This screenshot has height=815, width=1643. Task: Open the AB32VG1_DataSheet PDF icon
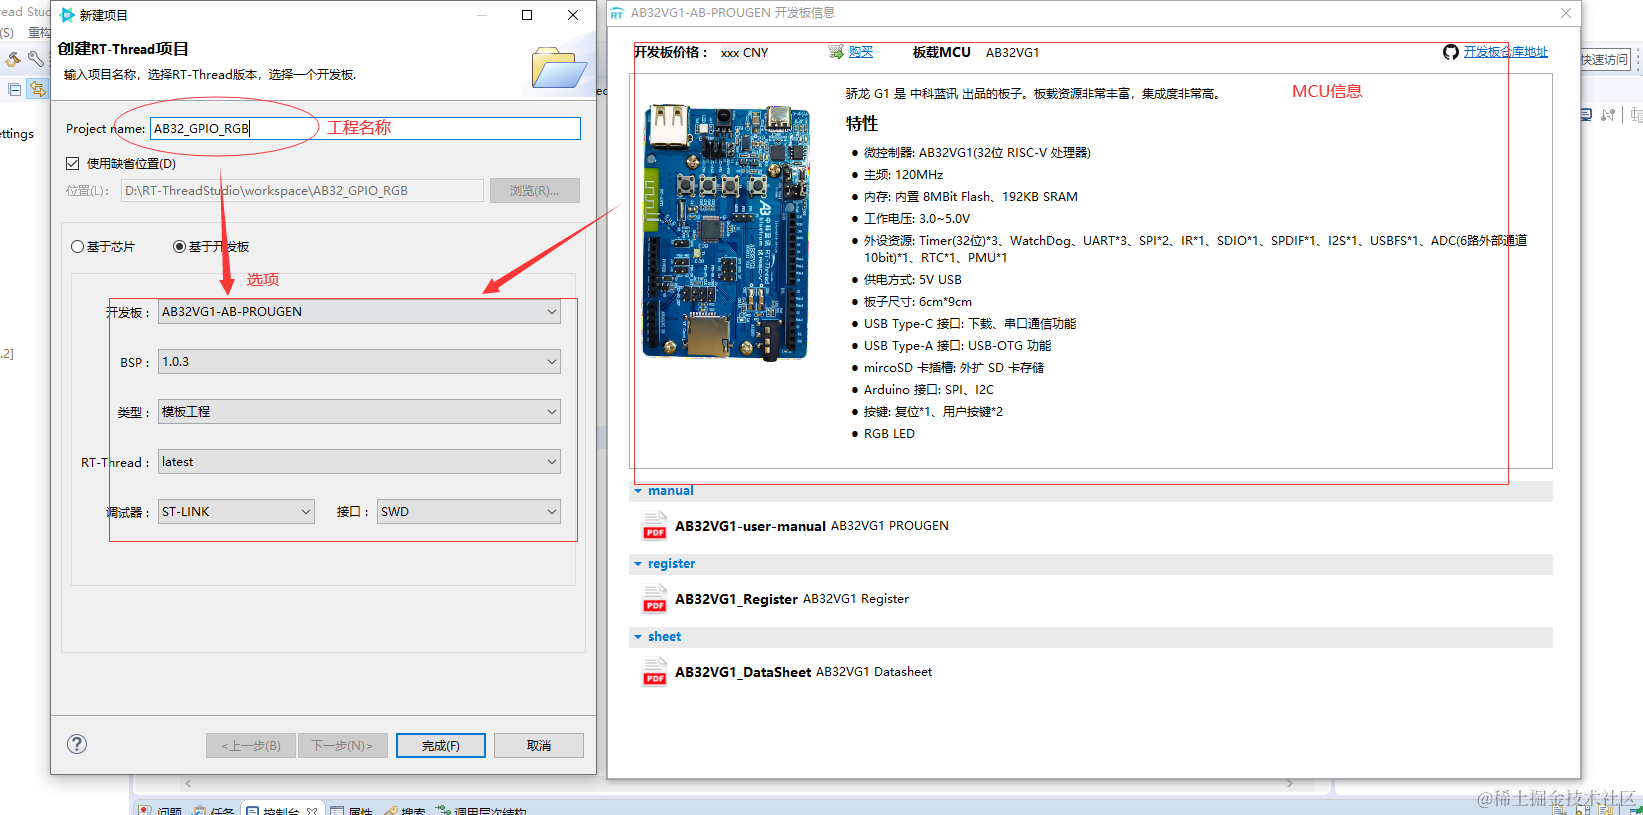655,672
